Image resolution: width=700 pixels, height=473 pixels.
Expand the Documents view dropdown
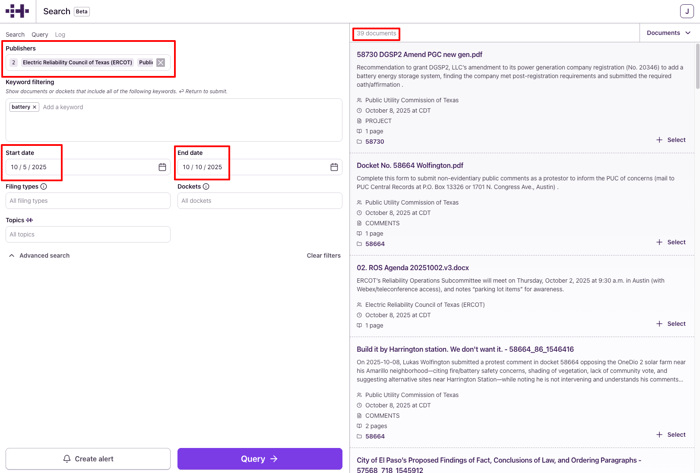point(668,33)
